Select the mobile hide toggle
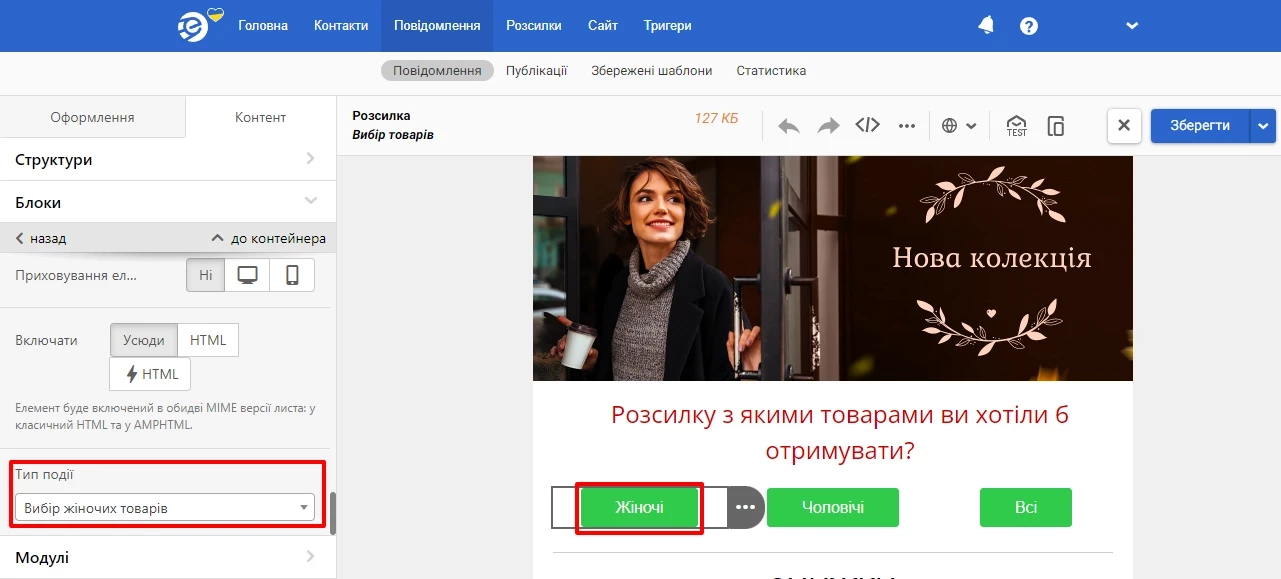Screen dimensions: 1281x579 click(x=292, y=275)
